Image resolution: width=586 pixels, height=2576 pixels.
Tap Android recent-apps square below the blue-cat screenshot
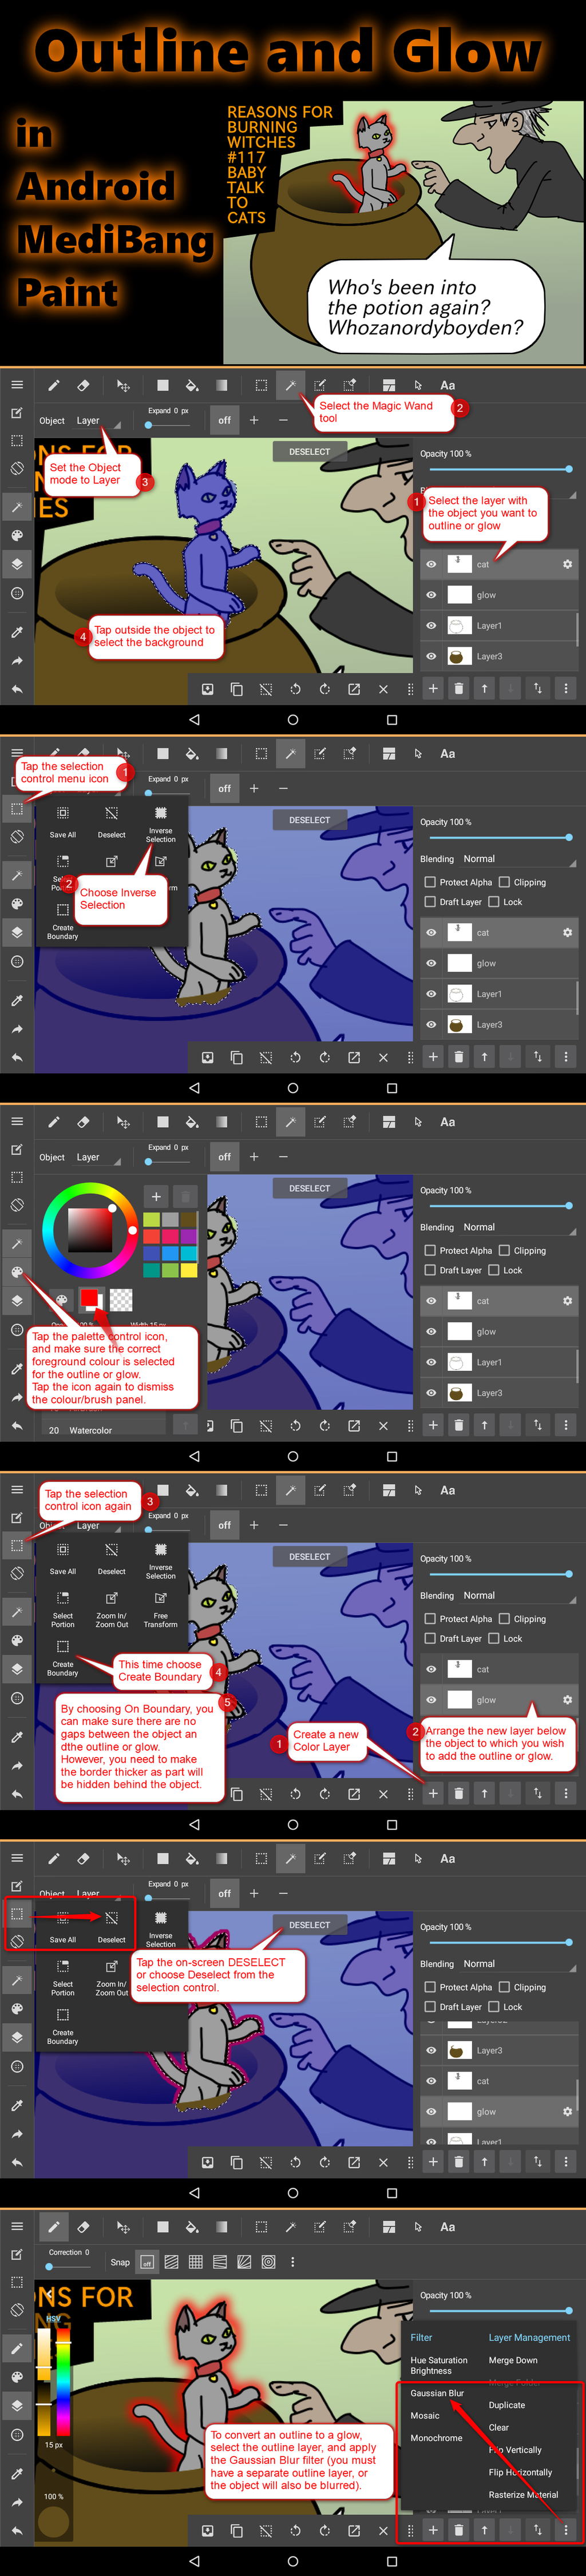(392, 719)
